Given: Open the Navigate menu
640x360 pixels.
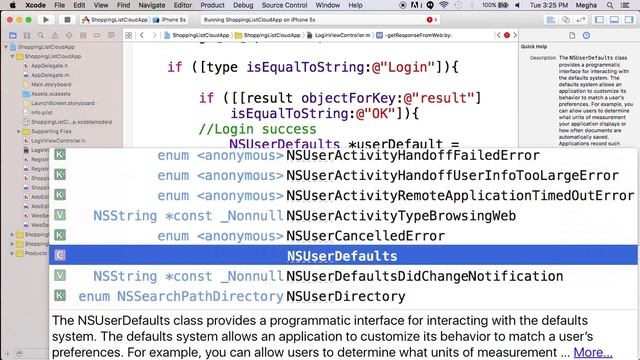Looking at the screenshot, I should [152, 5].
